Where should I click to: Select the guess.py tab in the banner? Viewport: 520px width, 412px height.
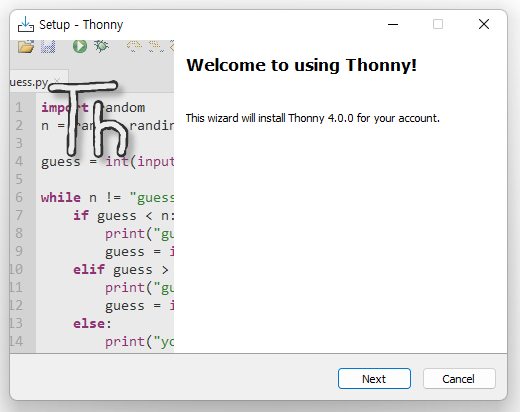click(x=29, y=82)
